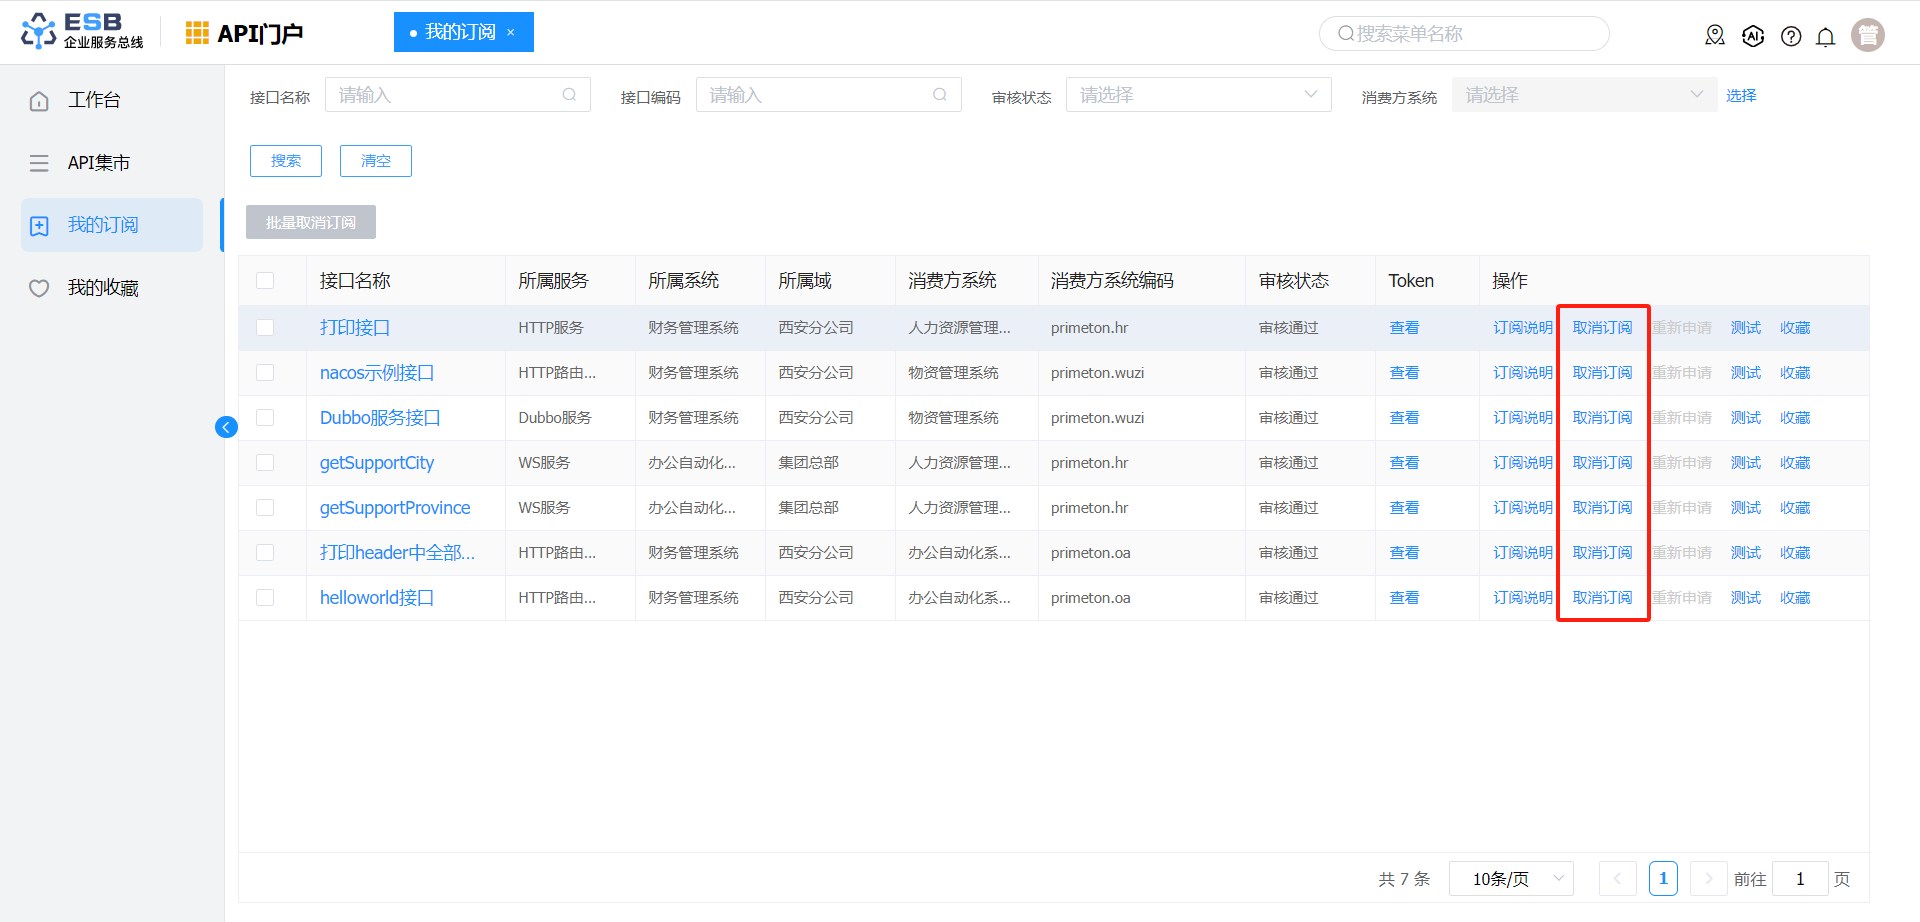Expand the 消费方系统 dropdown

(1583, 95)
